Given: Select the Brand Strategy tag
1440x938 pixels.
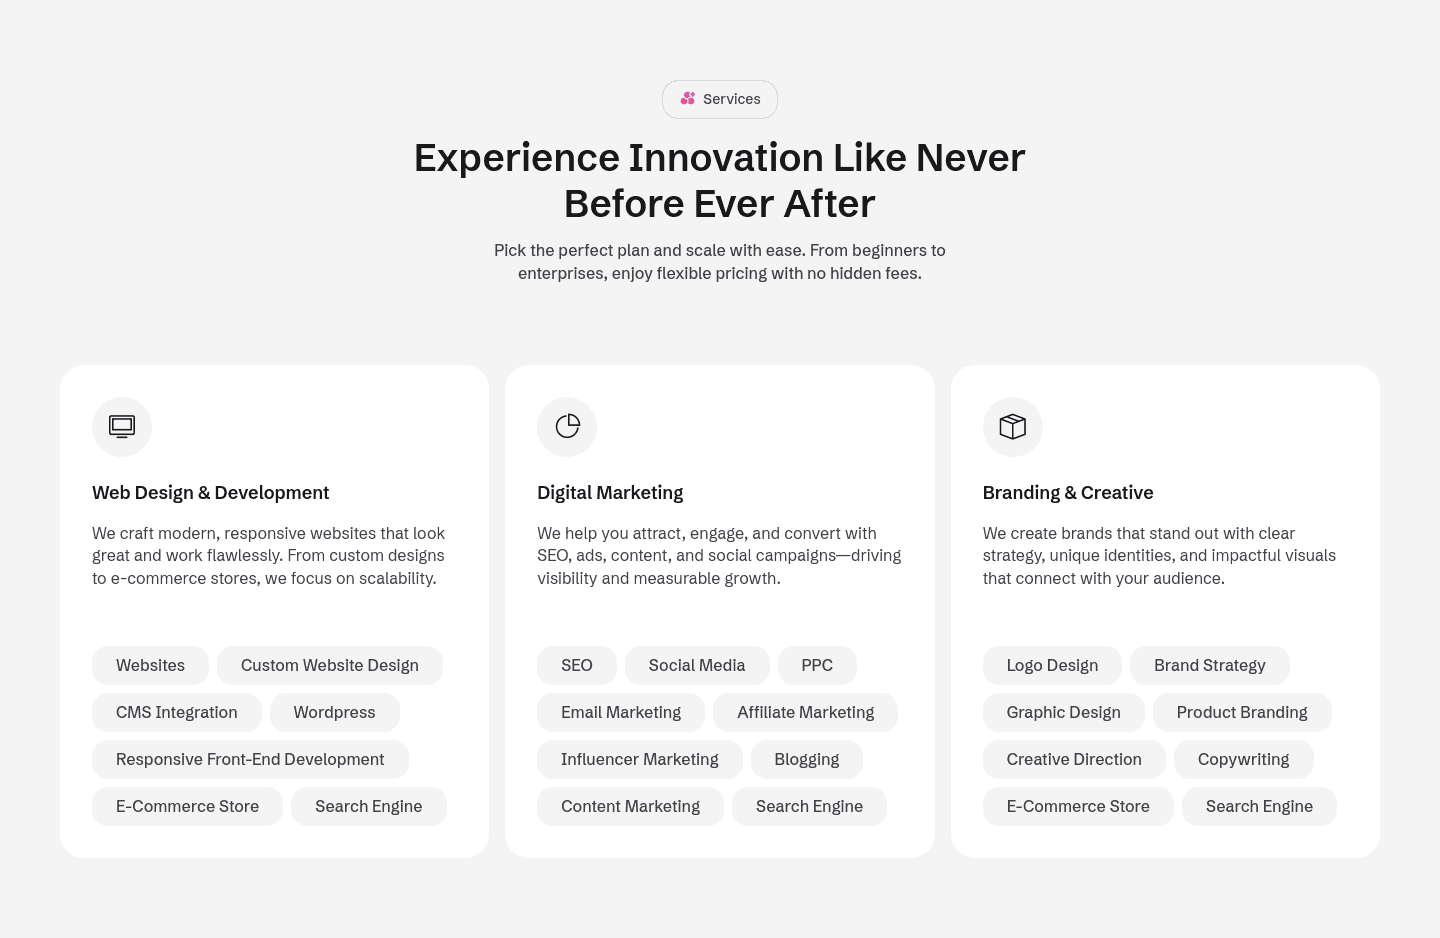Looking at the screenshot, I should pyautogui.click(x=1209, y=666).
